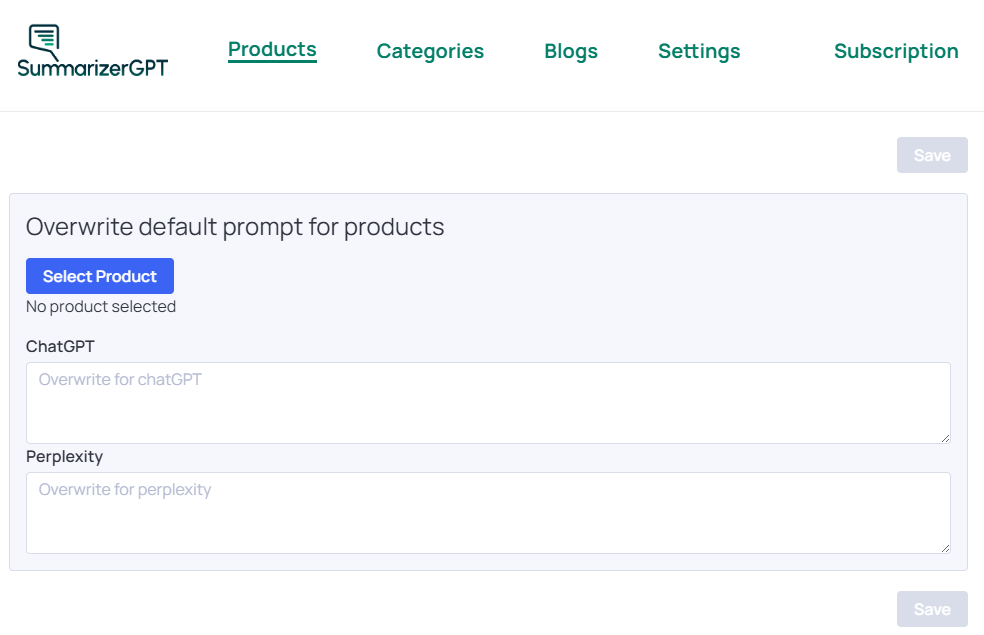This screenshot has width=984, height=635.
Task: Grab the ChatGPT text area resize handle
Action: click(944, 437)
